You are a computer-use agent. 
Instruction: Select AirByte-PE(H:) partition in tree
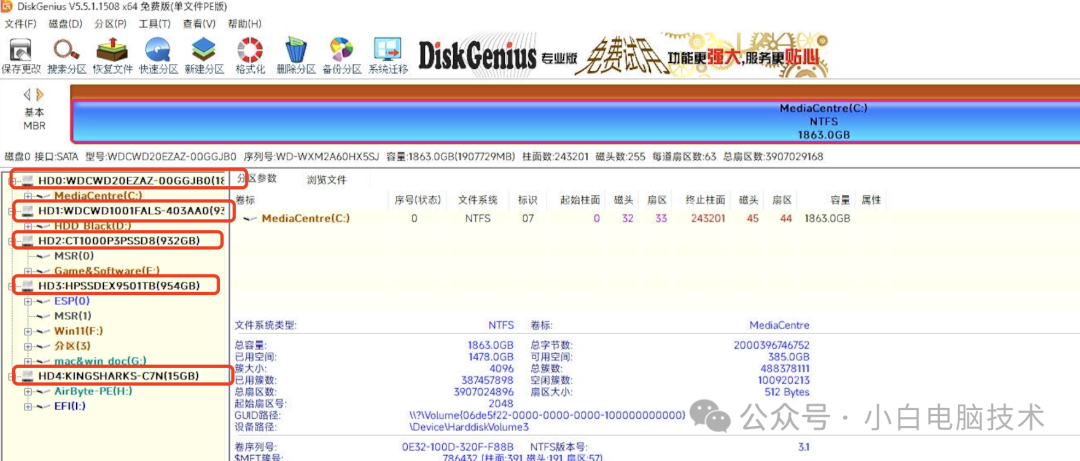pos(93,391)
